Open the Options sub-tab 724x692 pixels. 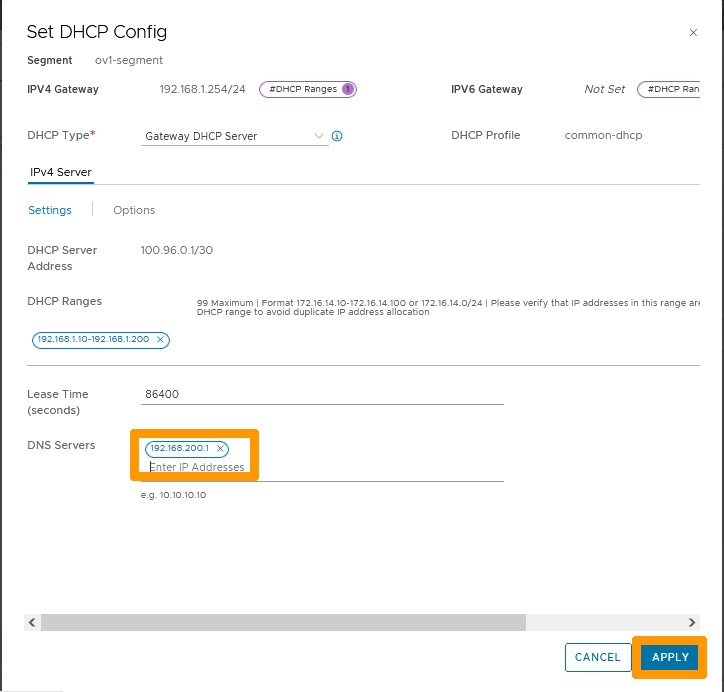pos(134,210)
